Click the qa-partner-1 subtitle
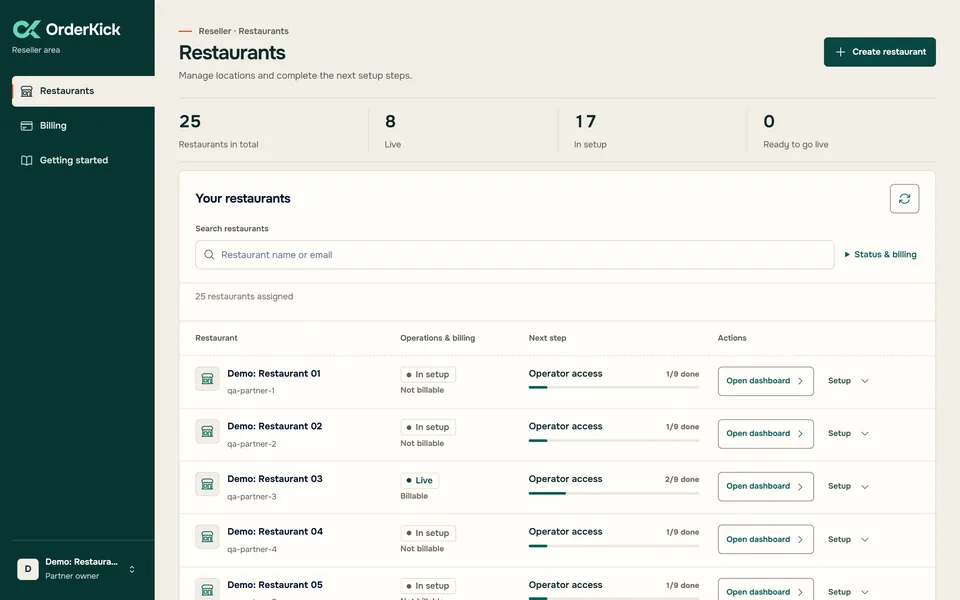Screen dimensions: 960x600 coord(251,391)
